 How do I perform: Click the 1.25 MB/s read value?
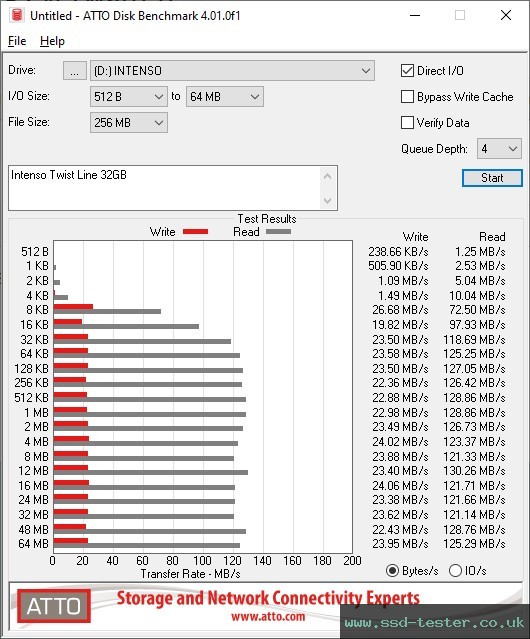[480, 252]
